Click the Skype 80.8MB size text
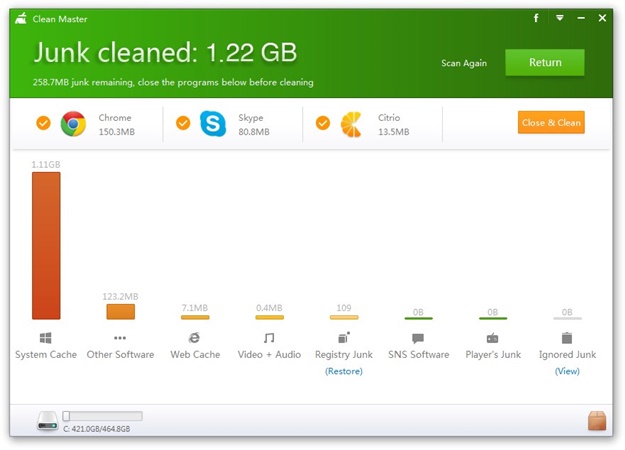 254,132
